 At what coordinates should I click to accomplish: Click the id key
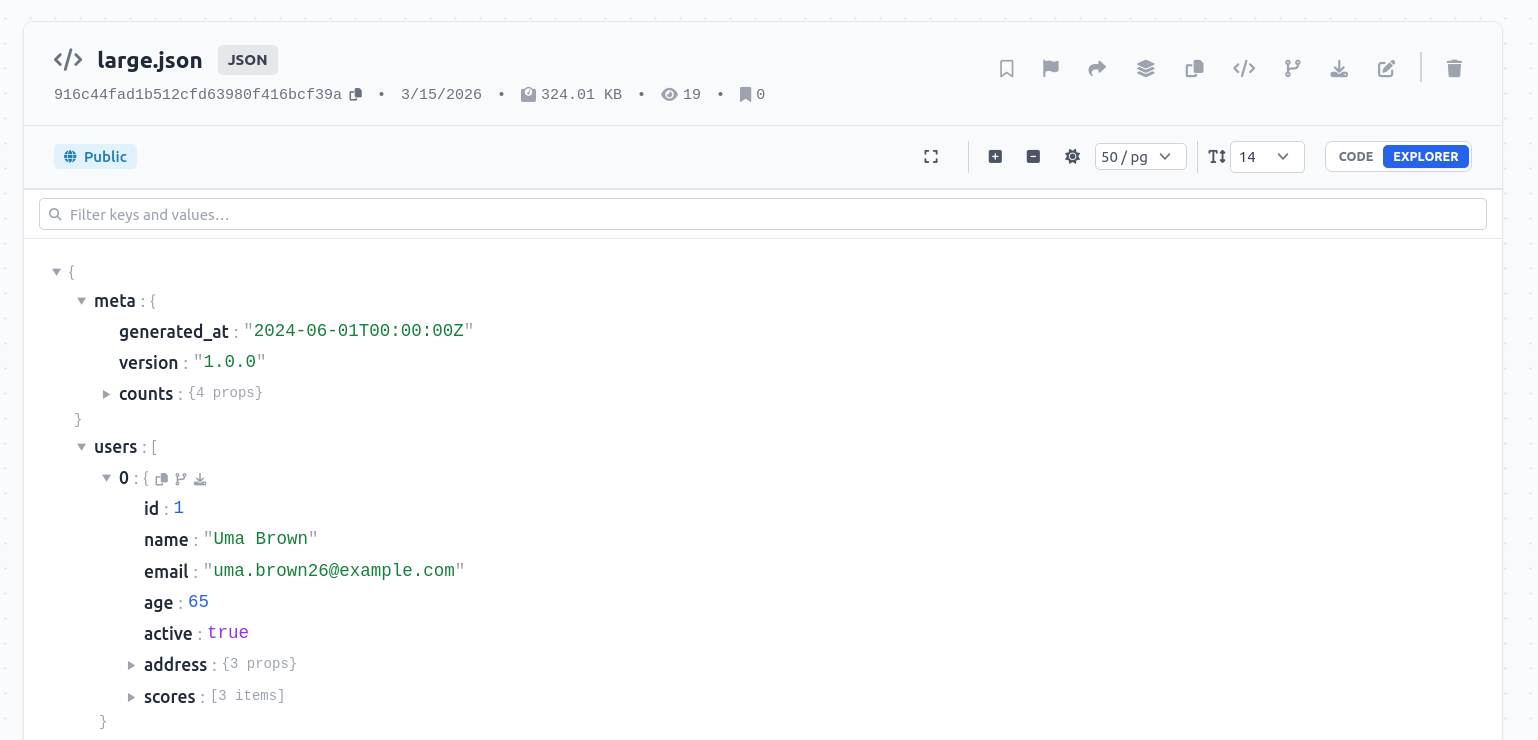click(x=151, y=509)
